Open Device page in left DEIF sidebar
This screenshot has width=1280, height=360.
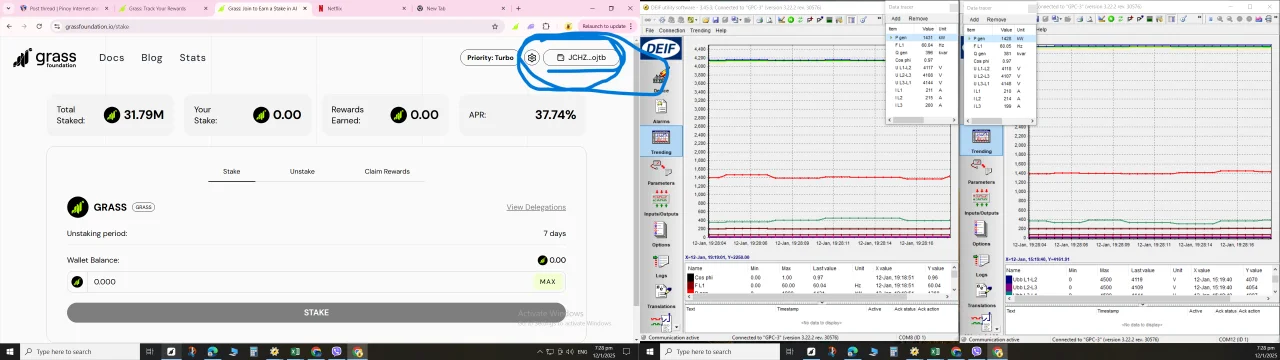[x=660, y=80]
